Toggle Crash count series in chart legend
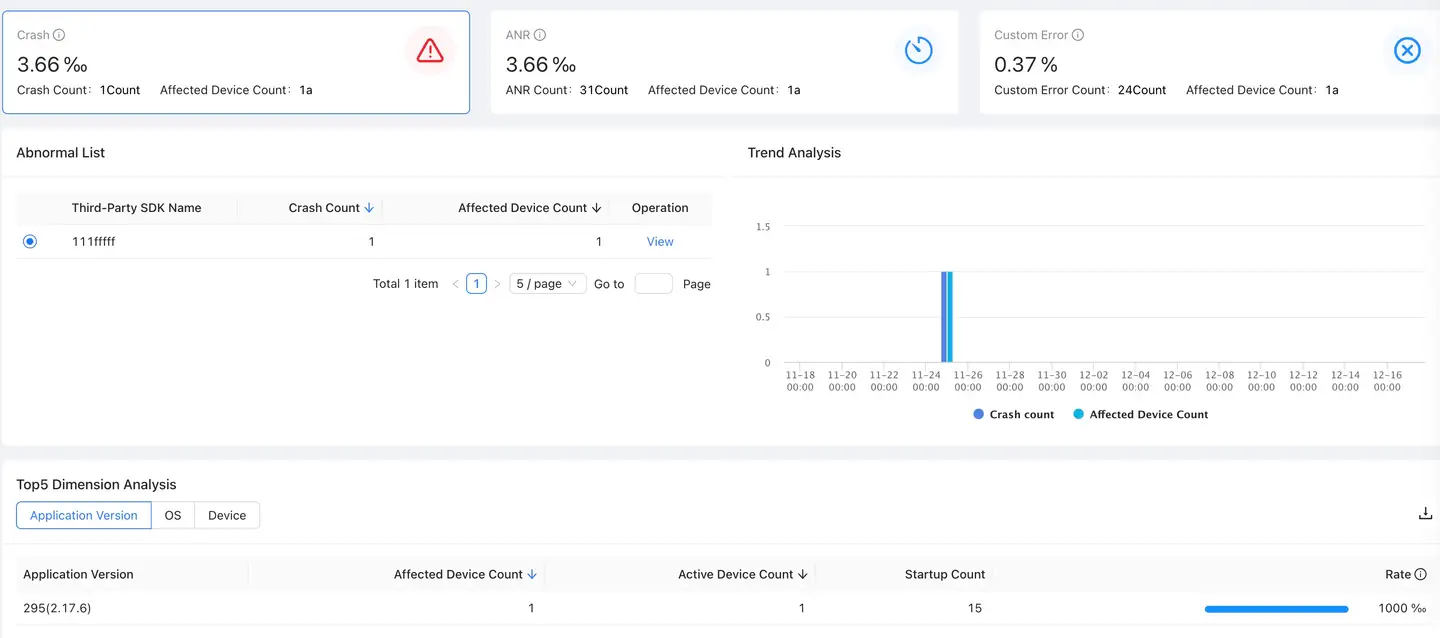Screen dimensions: 1440x638 coord(1013,414)
